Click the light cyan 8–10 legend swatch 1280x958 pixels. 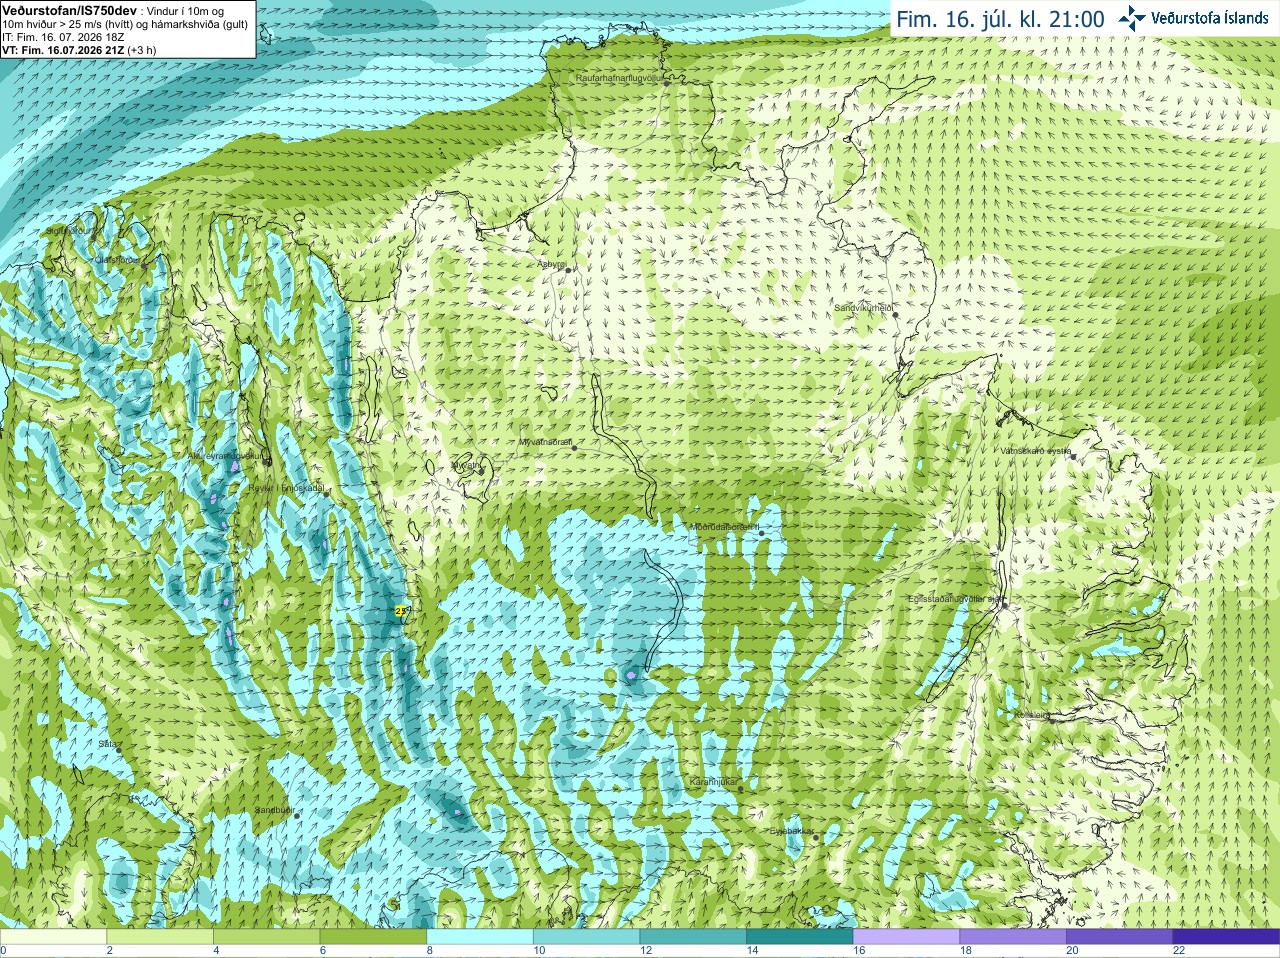pyautogui.click(x=481, y=937)
